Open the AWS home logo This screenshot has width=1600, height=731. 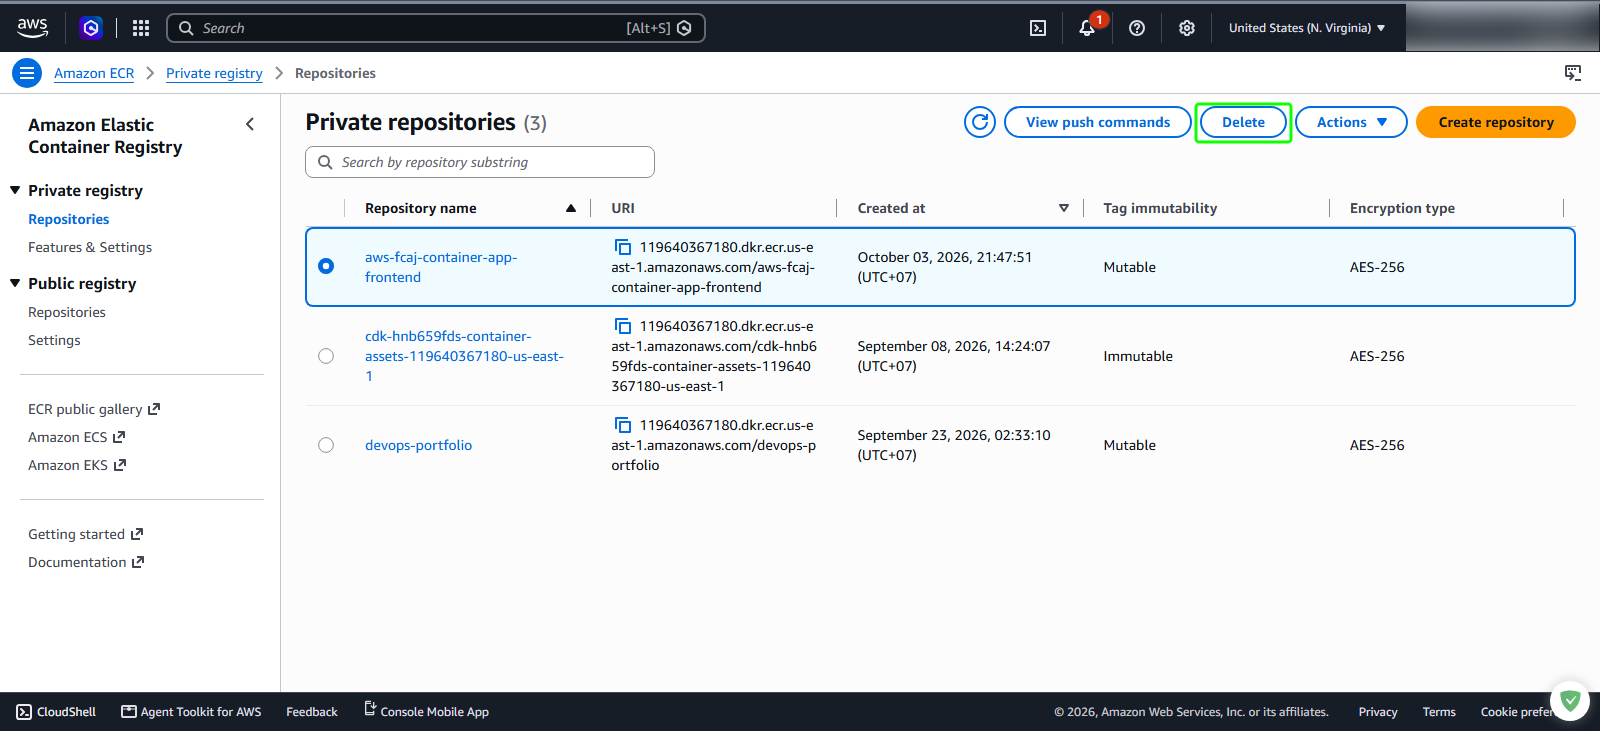click(32, 28)
